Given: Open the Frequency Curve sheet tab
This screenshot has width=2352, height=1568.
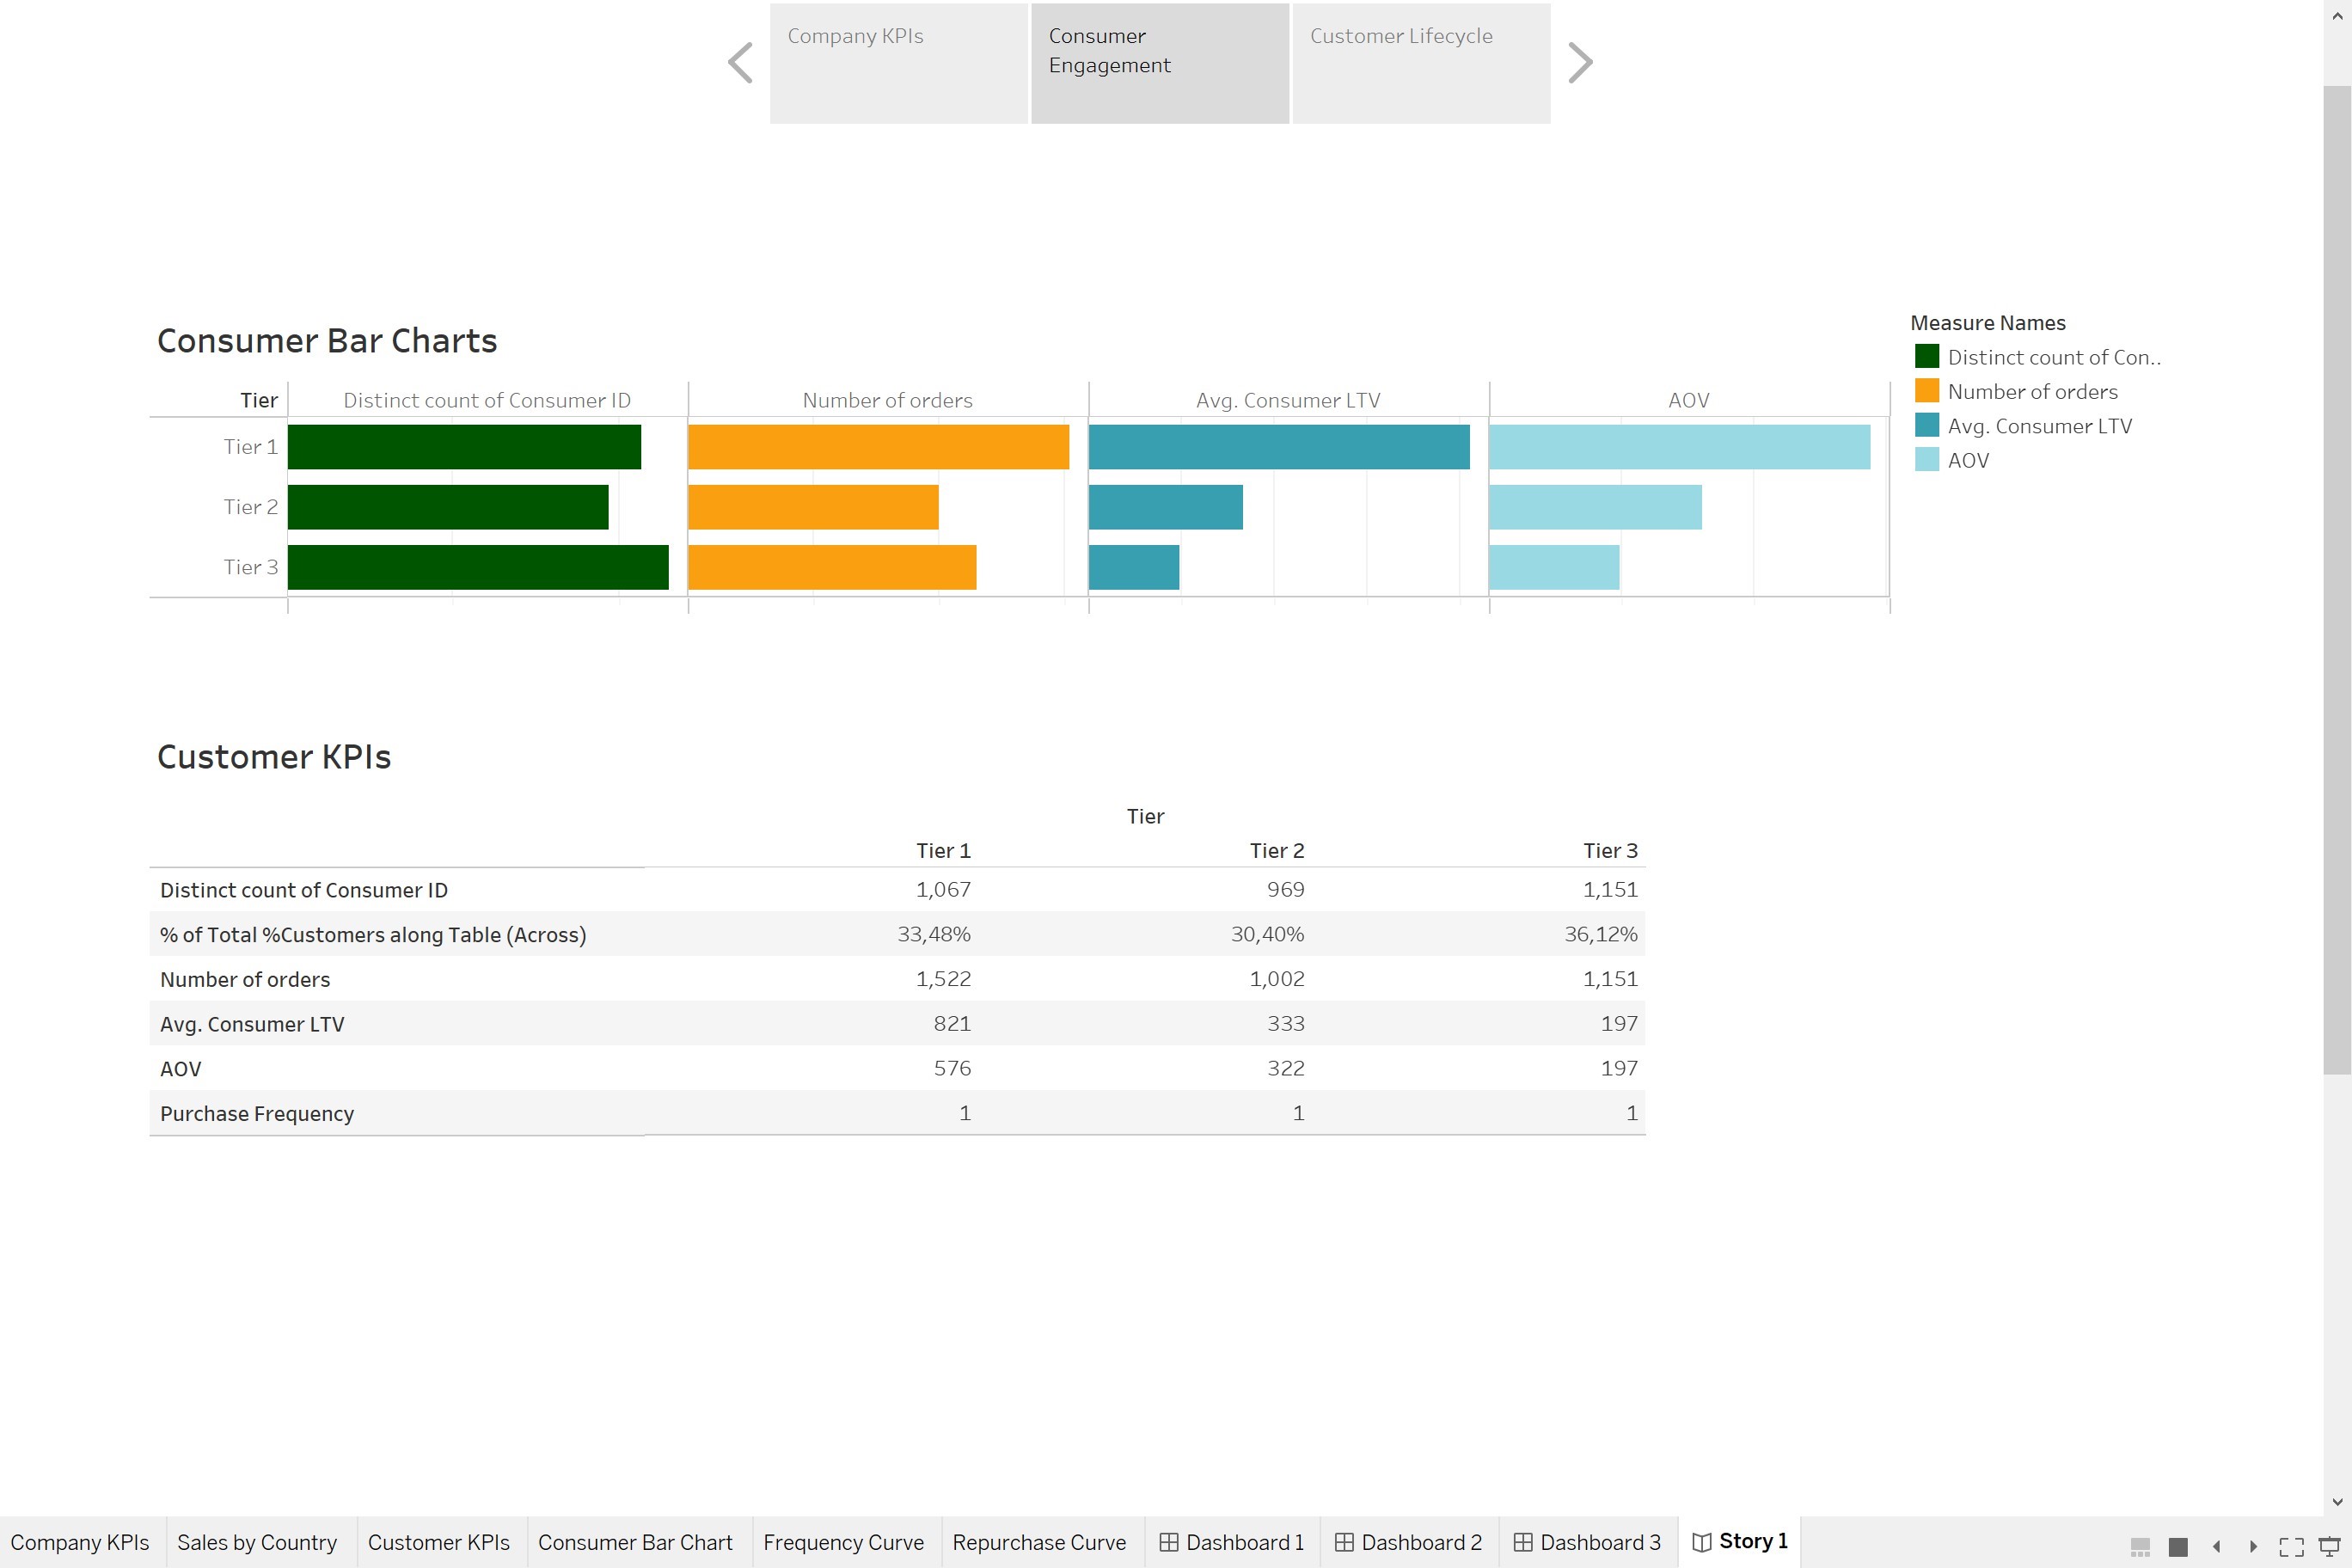Looking at the screenshot, I should 843,1542.
